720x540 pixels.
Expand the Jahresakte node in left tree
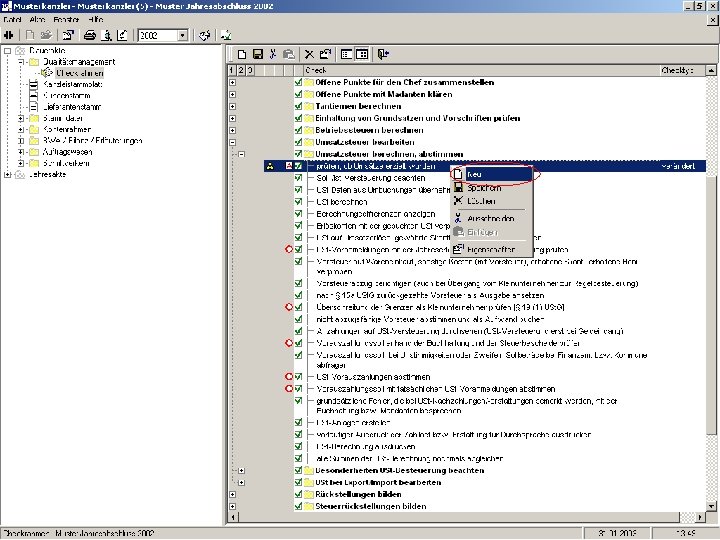click(7, 174)
